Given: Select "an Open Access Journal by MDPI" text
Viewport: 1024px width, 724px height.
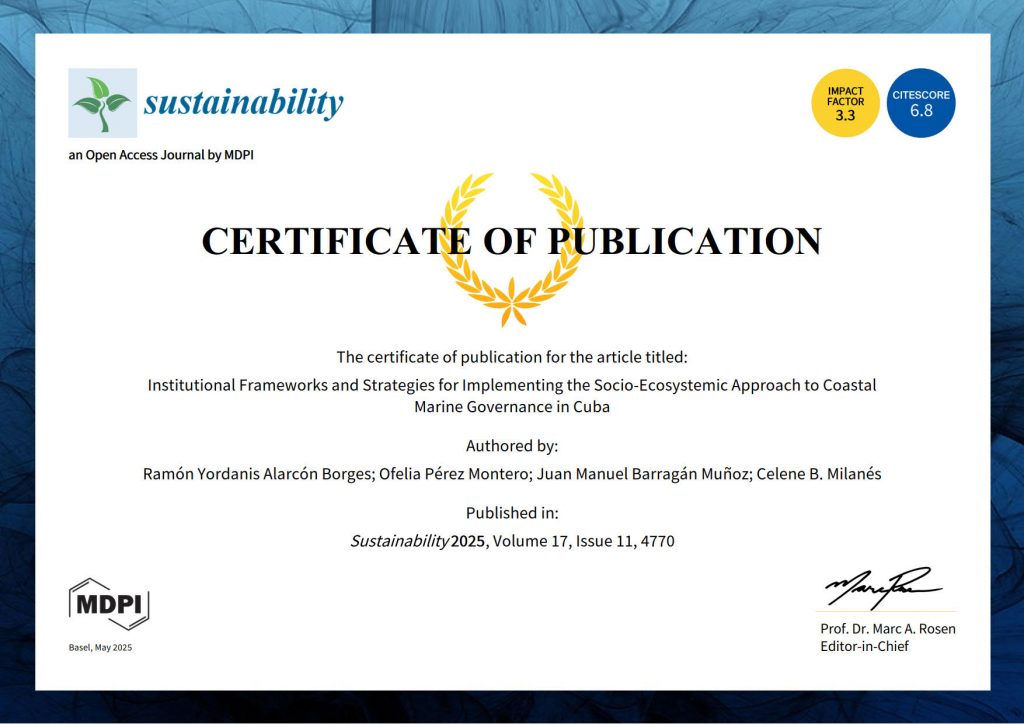Looking at the screenshot, I should (161, 155).
